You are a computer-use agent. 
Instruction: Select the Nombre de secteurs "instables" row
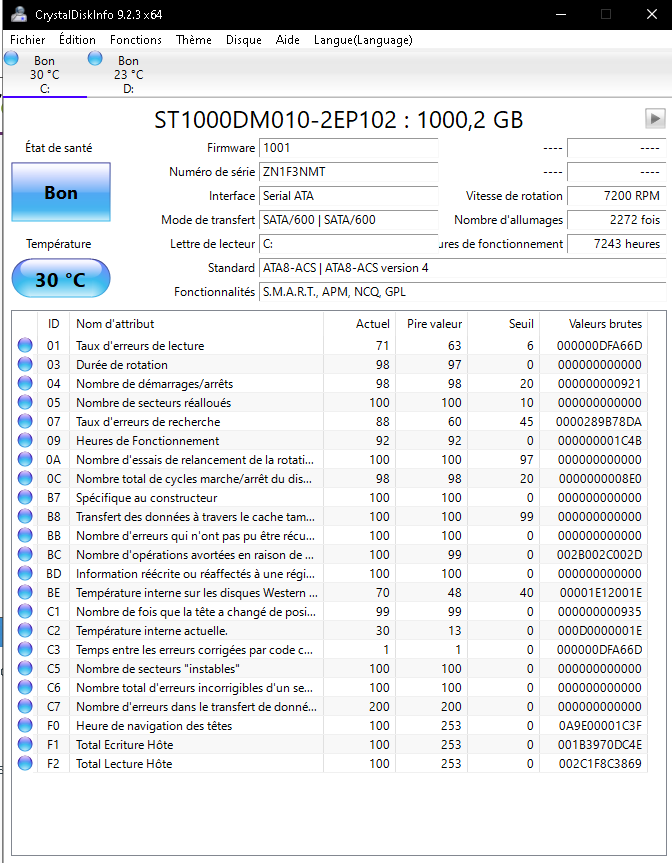330,668
